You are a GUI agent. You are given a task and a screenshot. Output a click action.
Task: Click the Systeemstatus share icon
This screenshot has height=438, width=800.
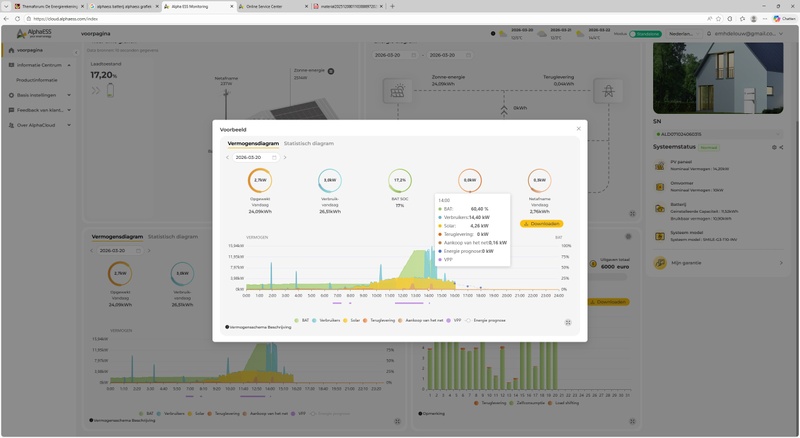pyautogui.click(x=781, y=148)
